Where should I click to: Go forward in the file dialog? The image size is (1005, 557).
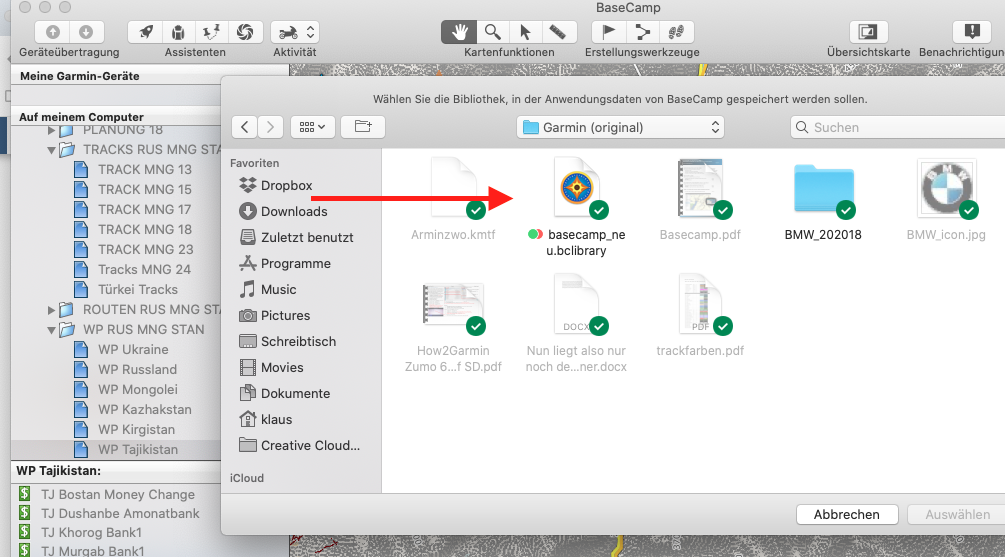point(270,127)
